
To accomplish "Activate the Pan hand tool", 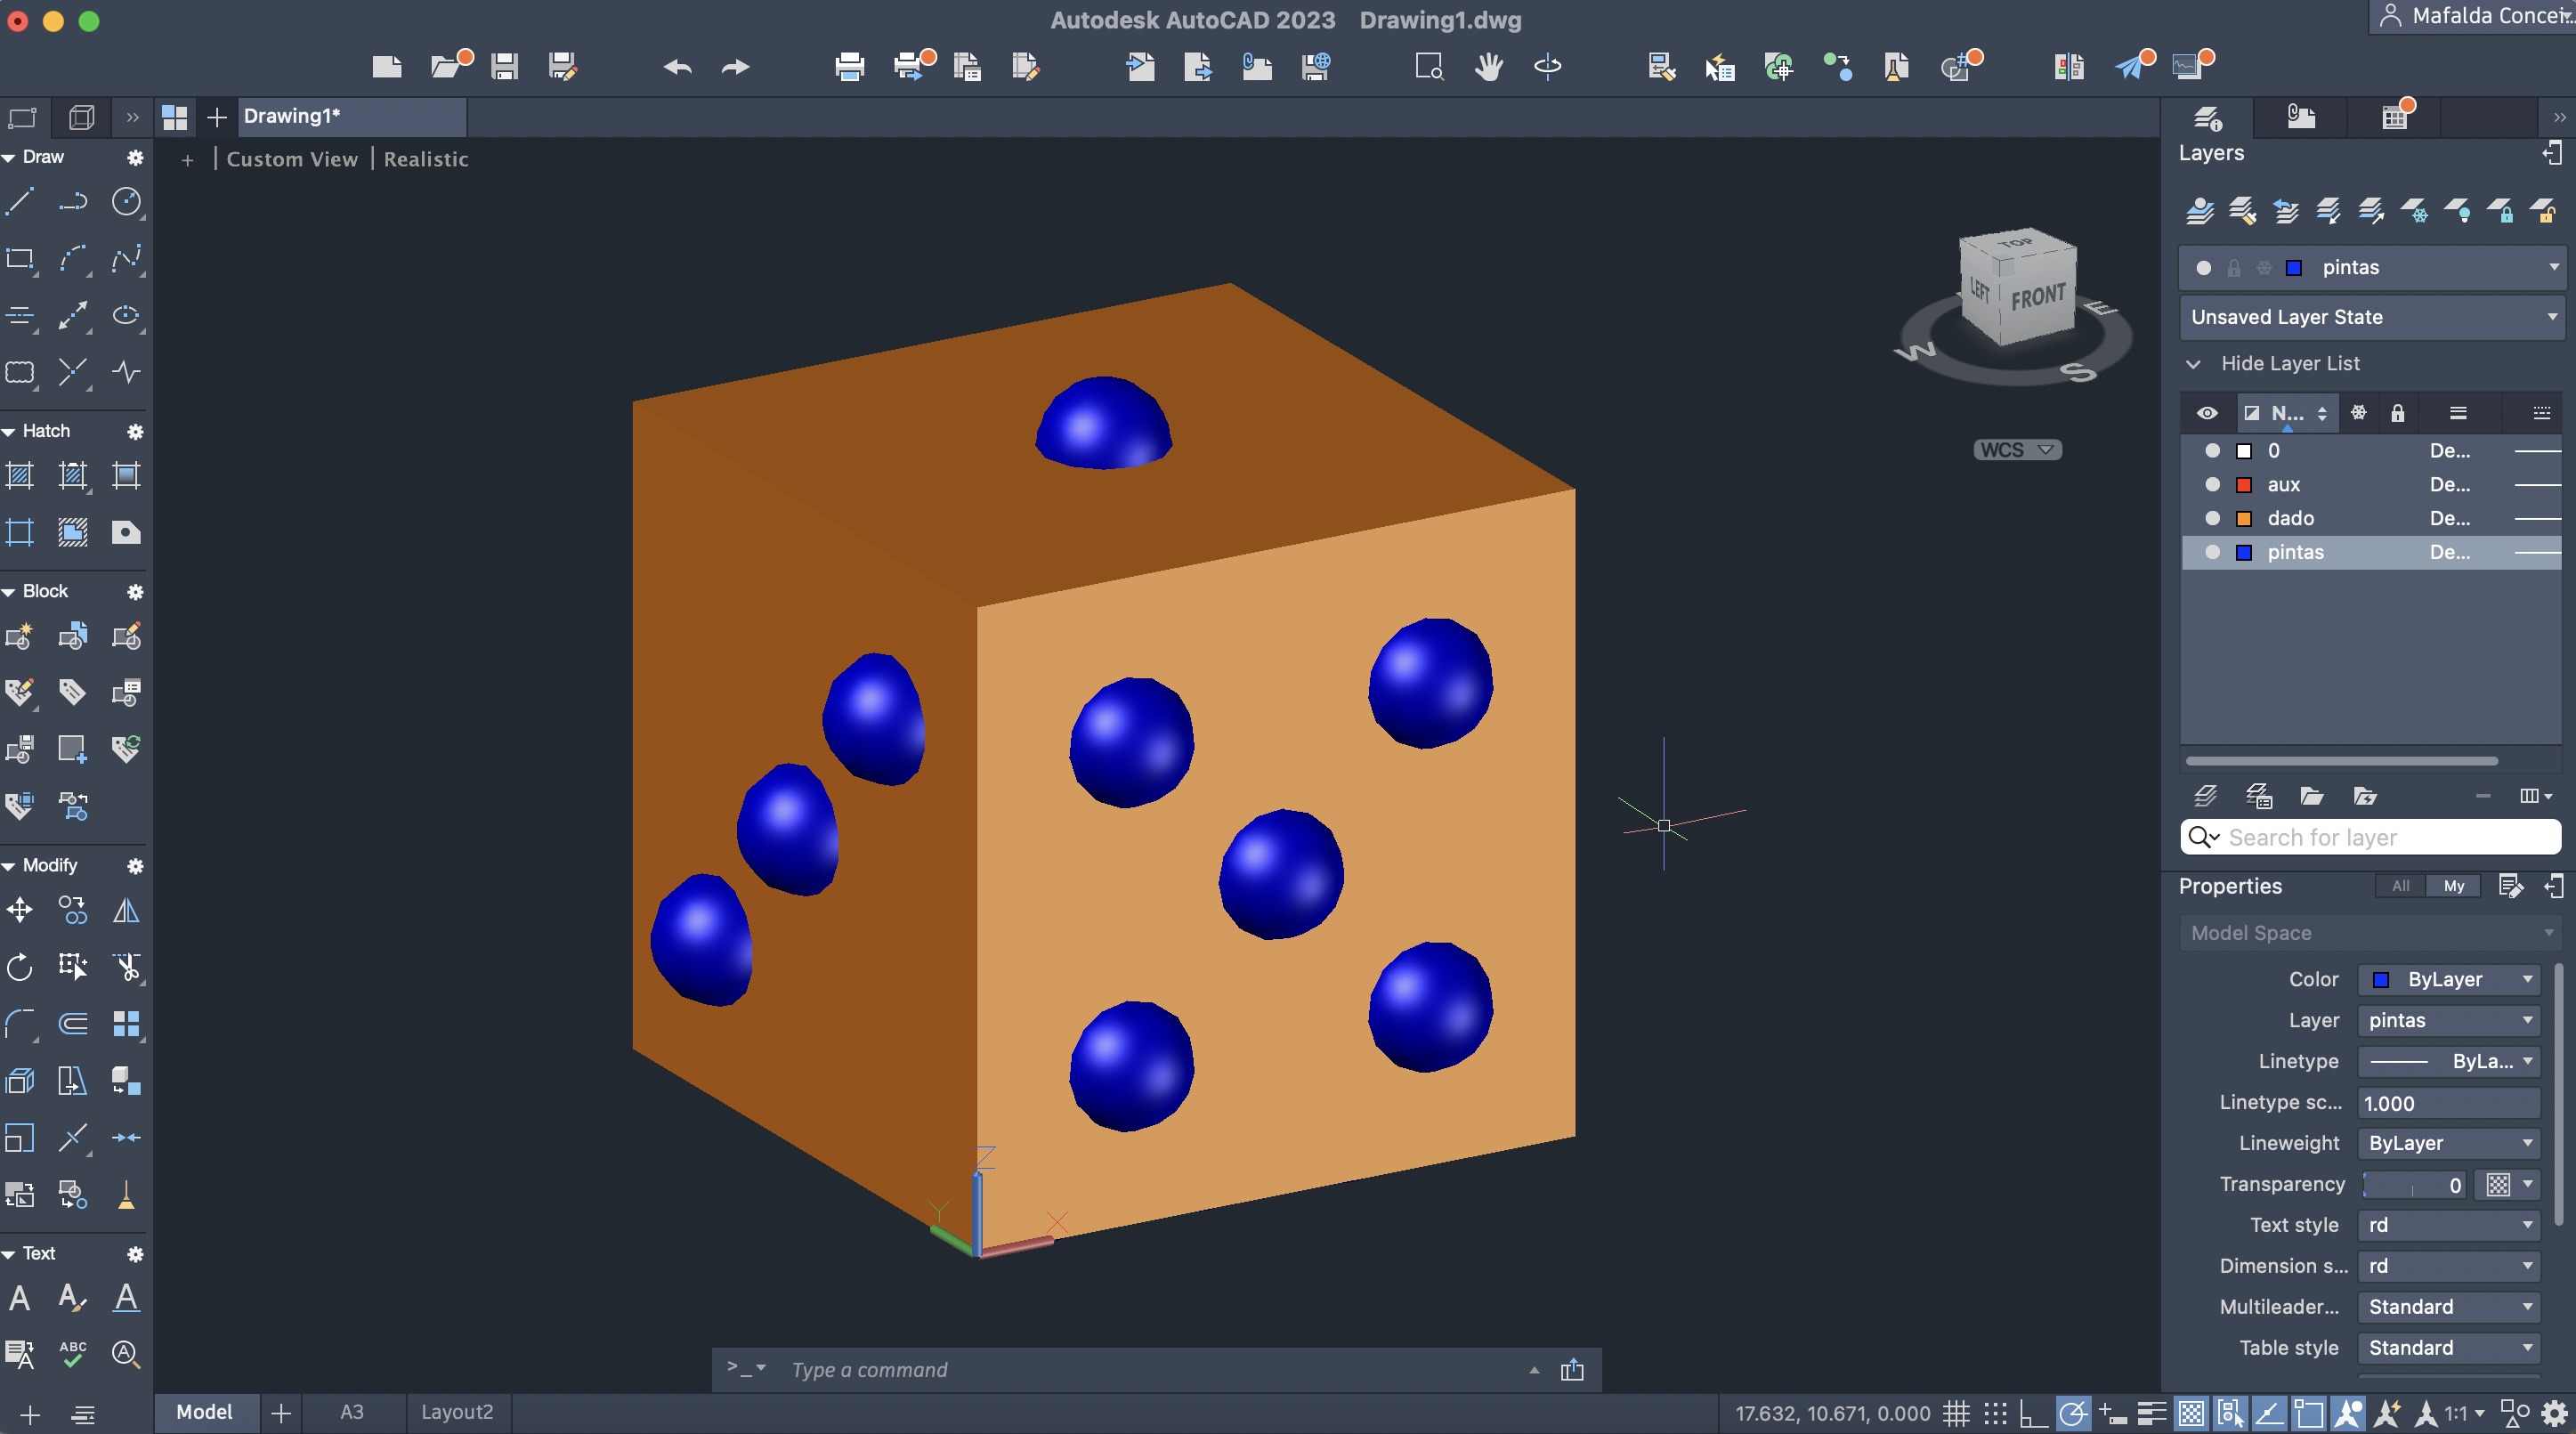I will coord(1488,67).
